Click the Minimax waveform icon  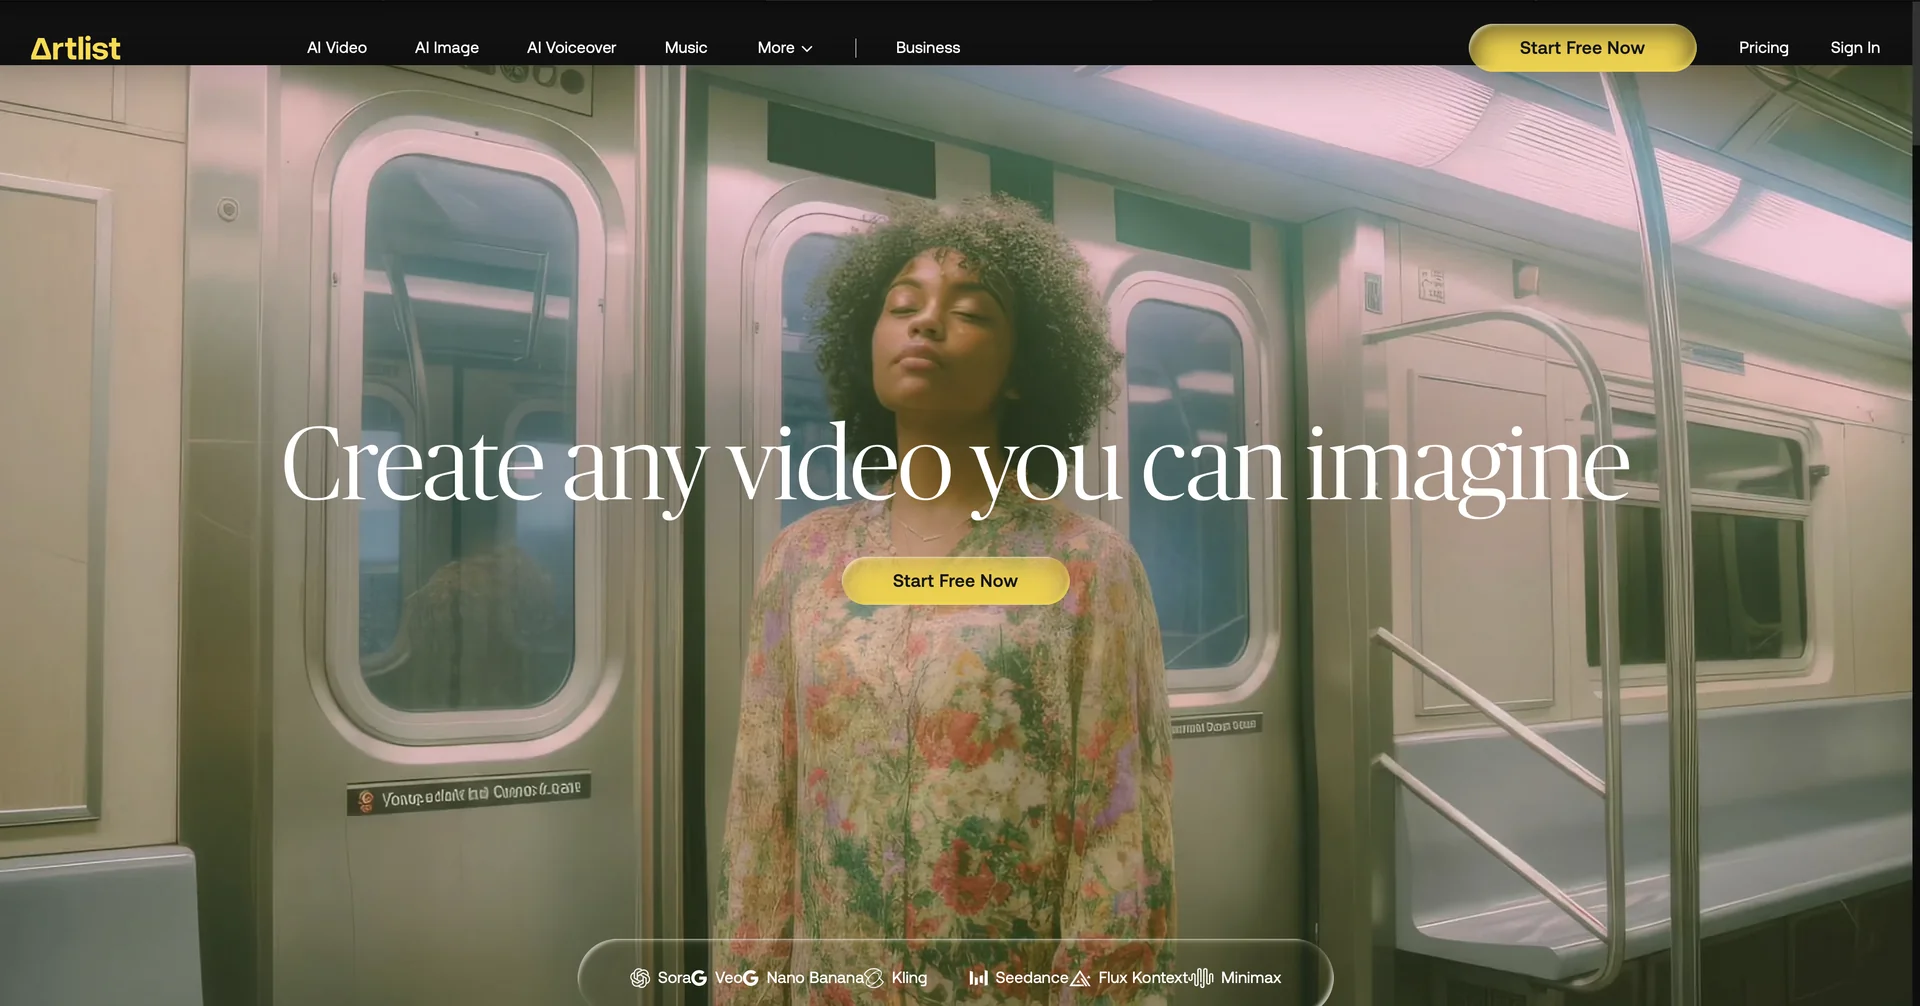click(1203, 978)
